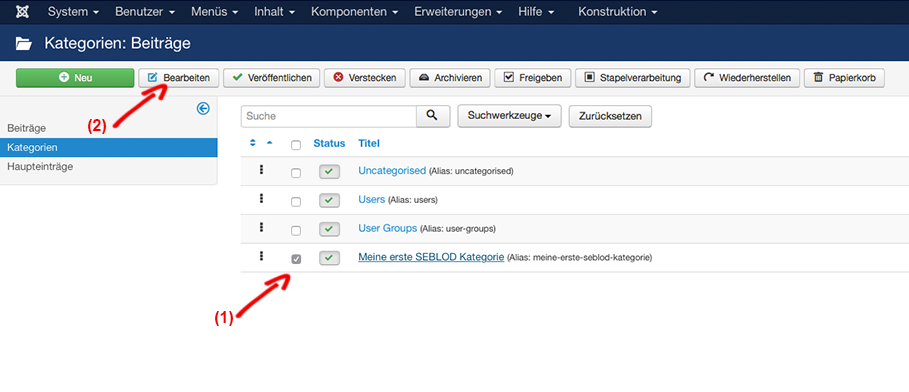Check the Uncategorised row checkbox

click(x=296, y=173)
